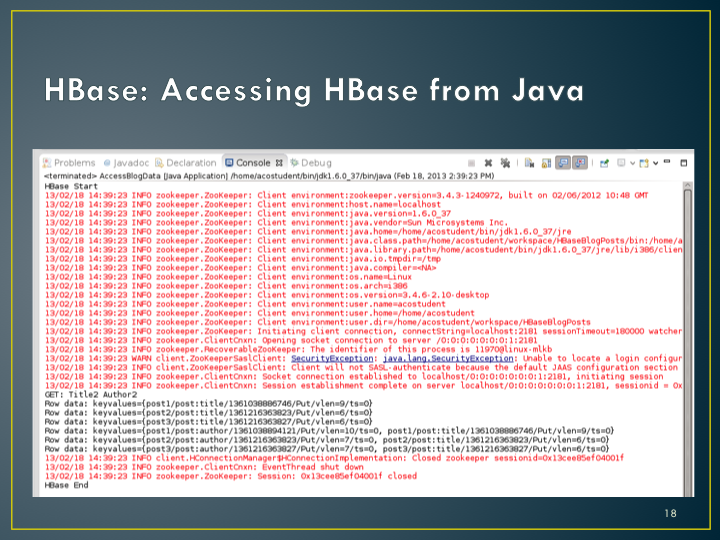This screenshot has width=720, height=540.
Task: Toggle show console on standard error
Action: pyautogui.click(x=580, y=163)
